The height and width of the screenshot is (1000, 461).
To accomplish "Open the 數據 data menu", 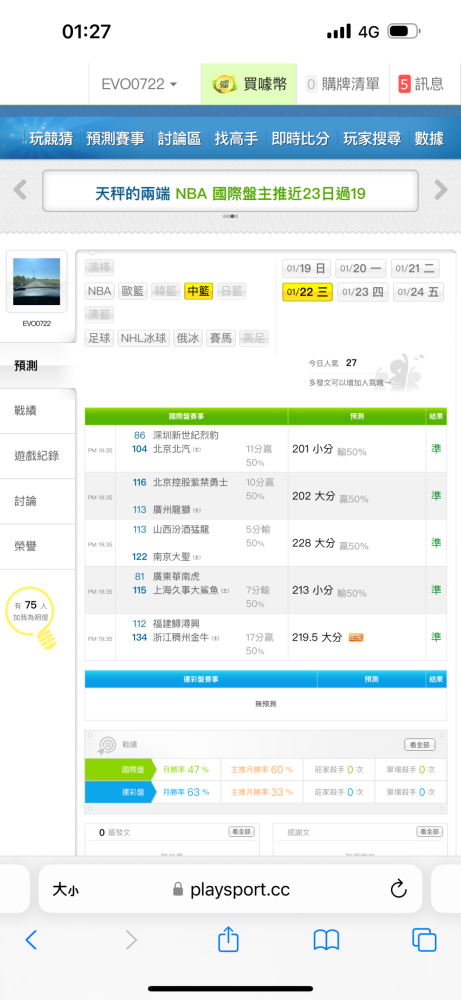I will (429, 138).
